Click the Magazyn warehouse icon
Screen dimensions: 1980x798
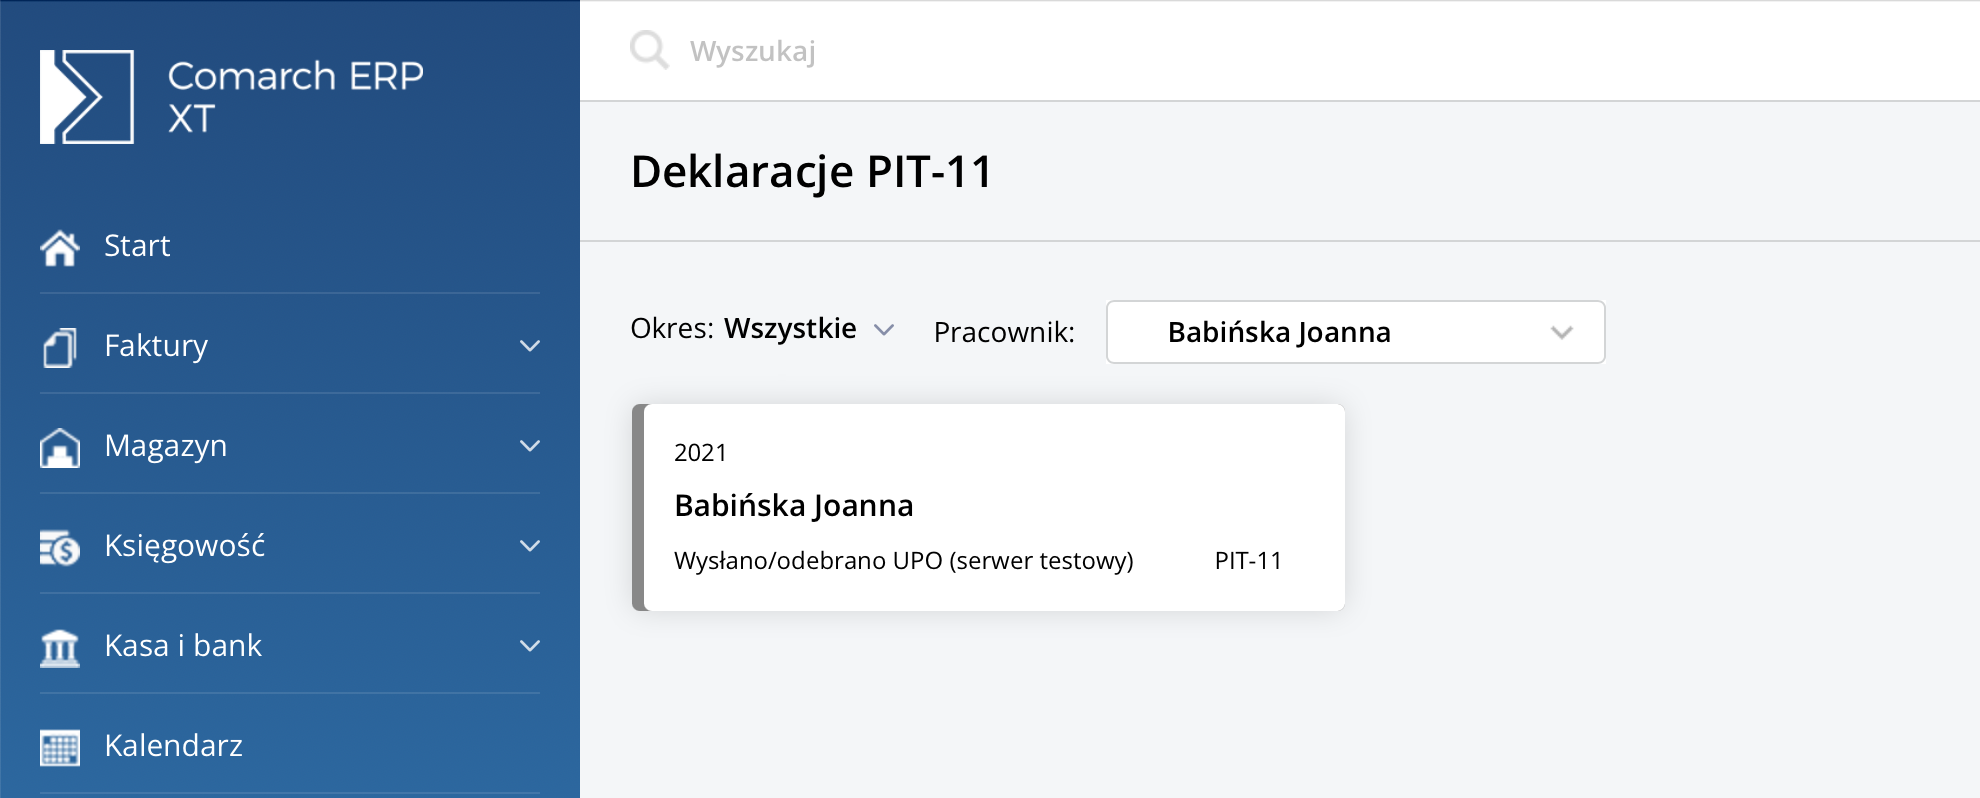tap(60, 447)
